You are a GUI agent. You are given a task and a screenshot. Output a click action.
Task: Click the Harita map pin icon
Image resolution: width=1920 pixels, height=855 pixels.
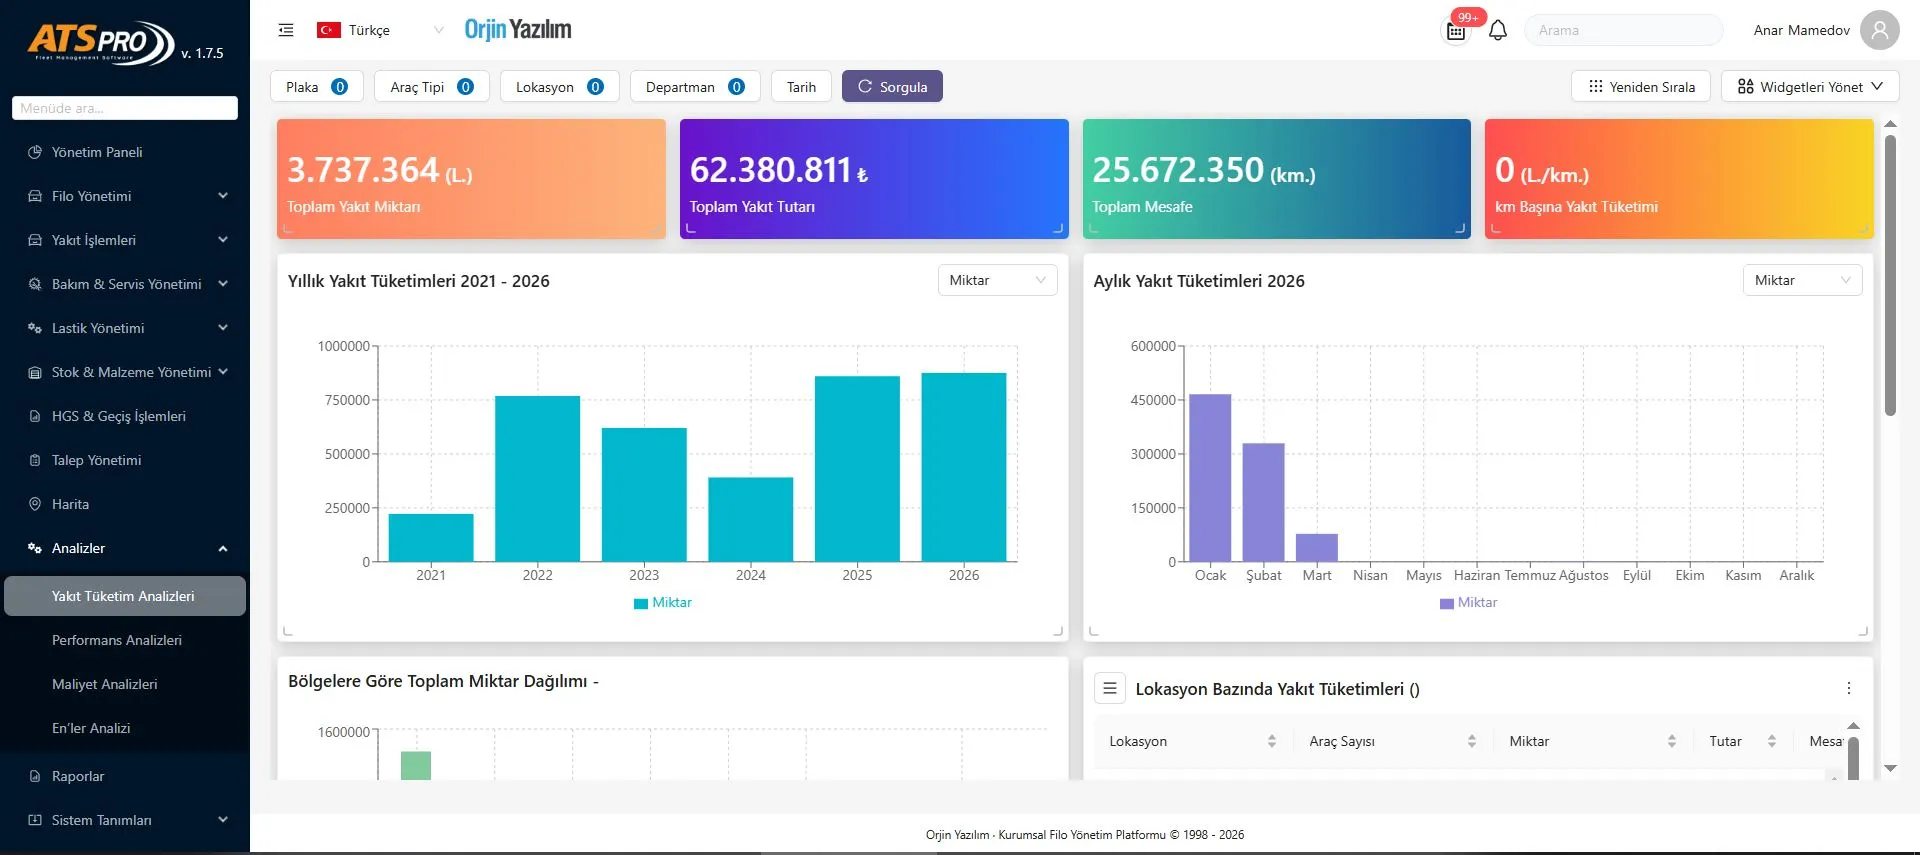tap(35, 504)
